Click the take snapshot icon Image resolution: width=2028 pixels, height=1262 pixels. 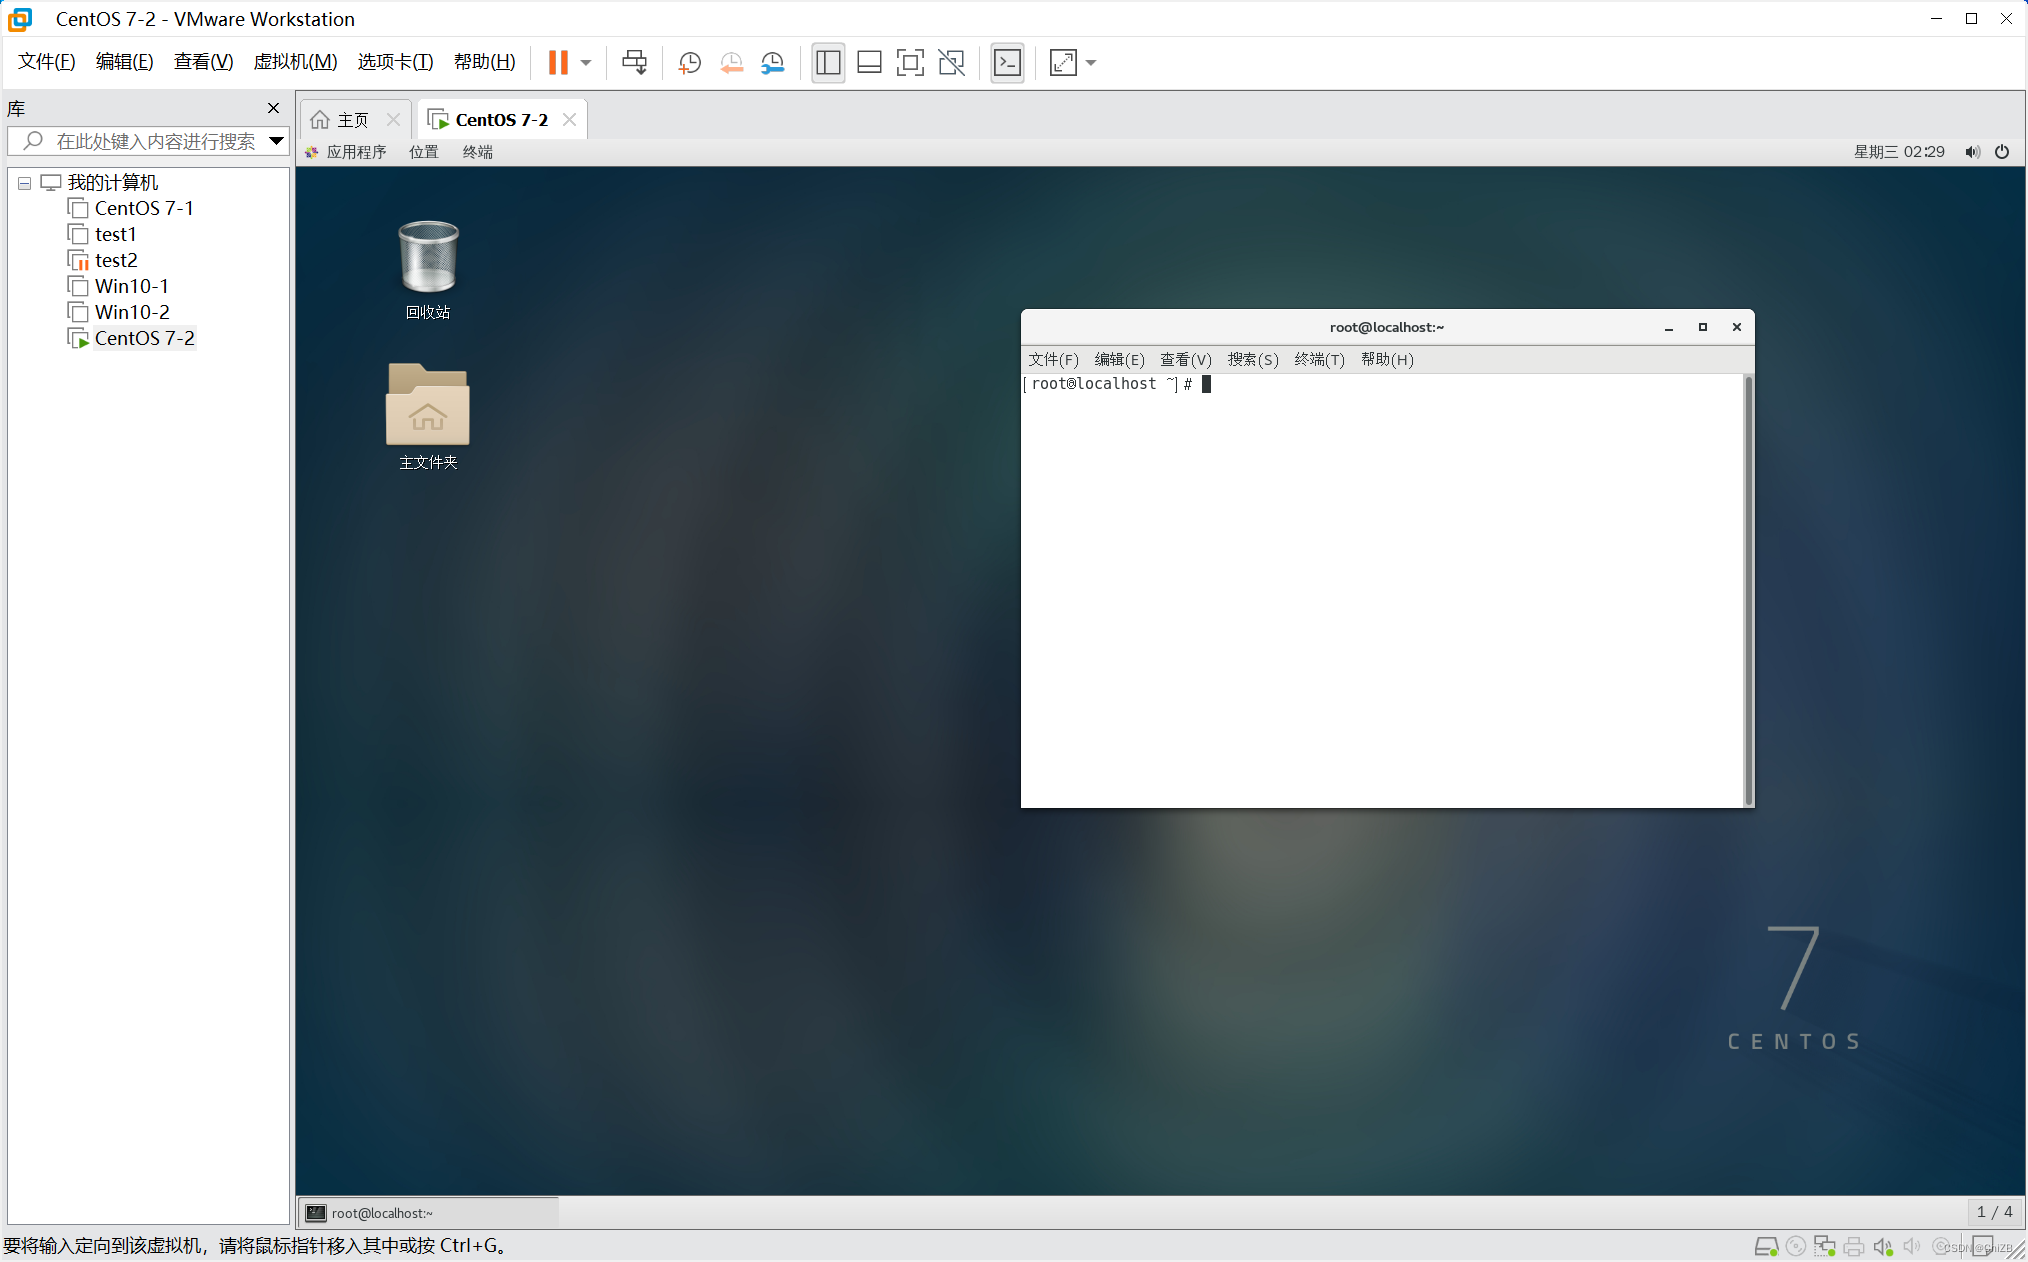pyautogui.click(x=689, y=63)
